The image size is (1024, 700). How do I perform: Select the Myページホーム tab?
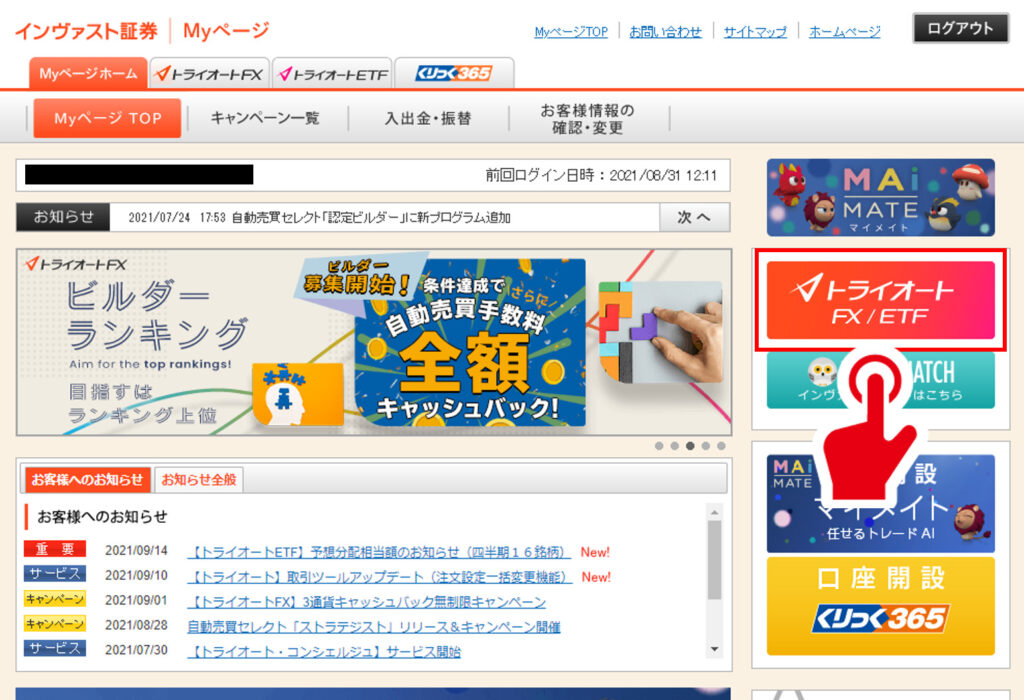tap(89, 74)
